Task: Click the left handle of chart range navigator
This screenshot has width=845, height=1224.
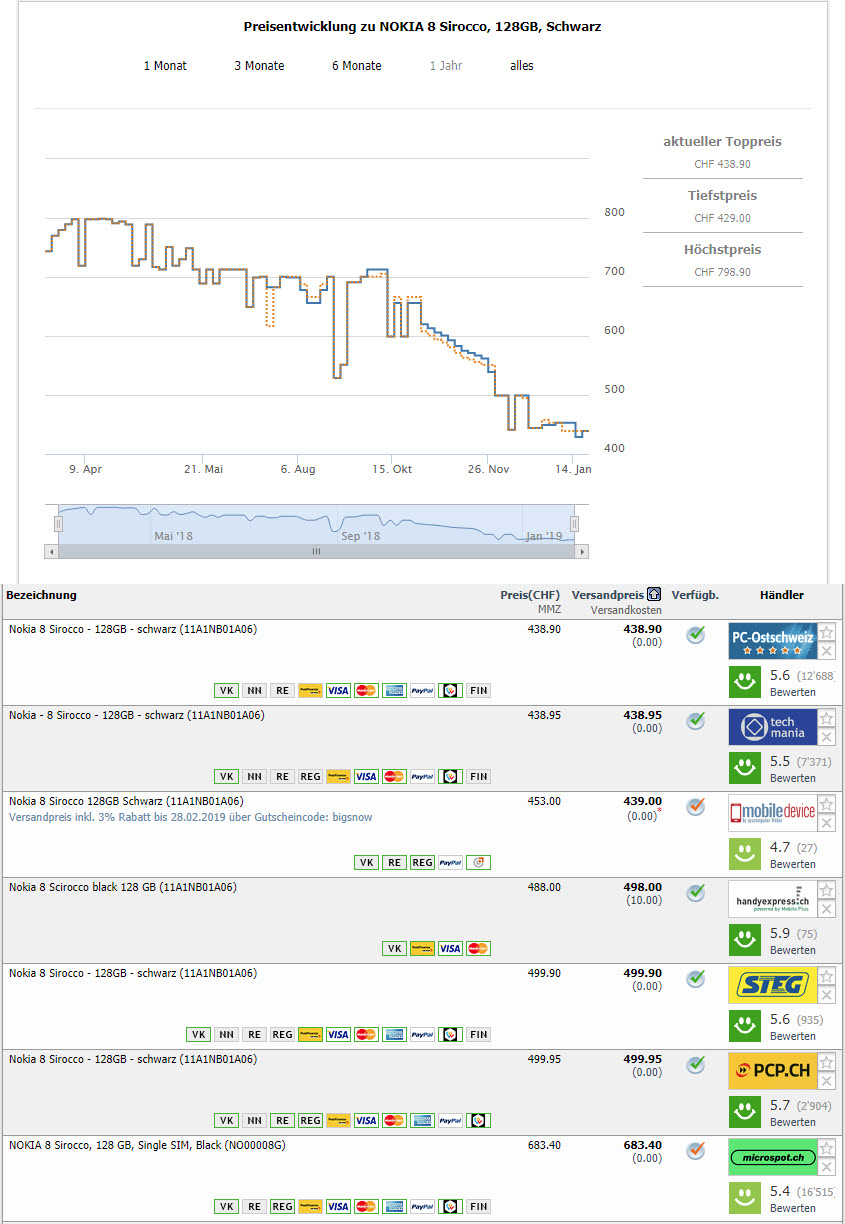Action: [59, 524]
